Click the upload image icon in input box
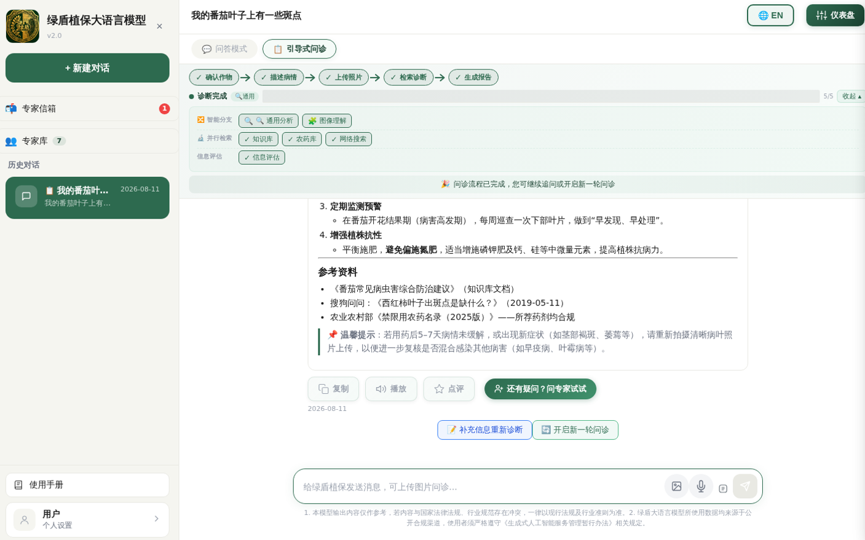Viewport: 865px width, 540px height. point(676,486)
